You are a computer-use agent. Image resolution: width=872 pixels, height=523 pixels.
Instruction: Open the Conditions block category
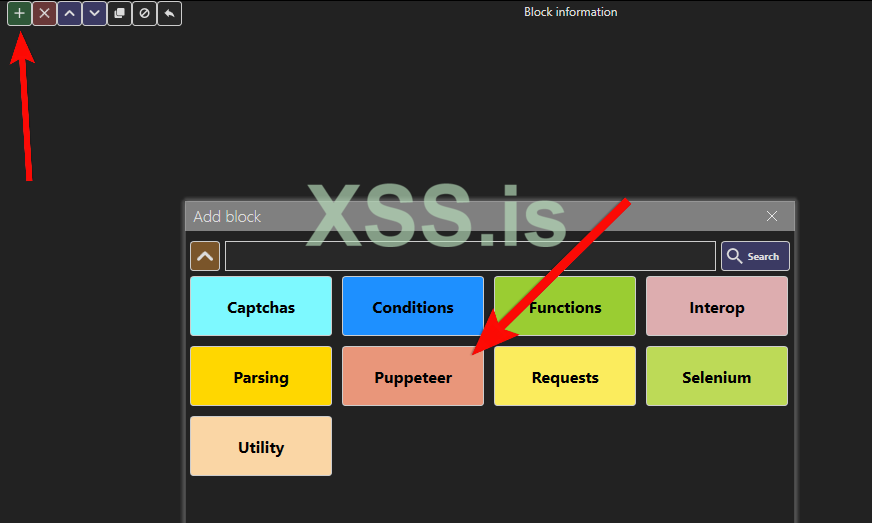tap(413, 307)
